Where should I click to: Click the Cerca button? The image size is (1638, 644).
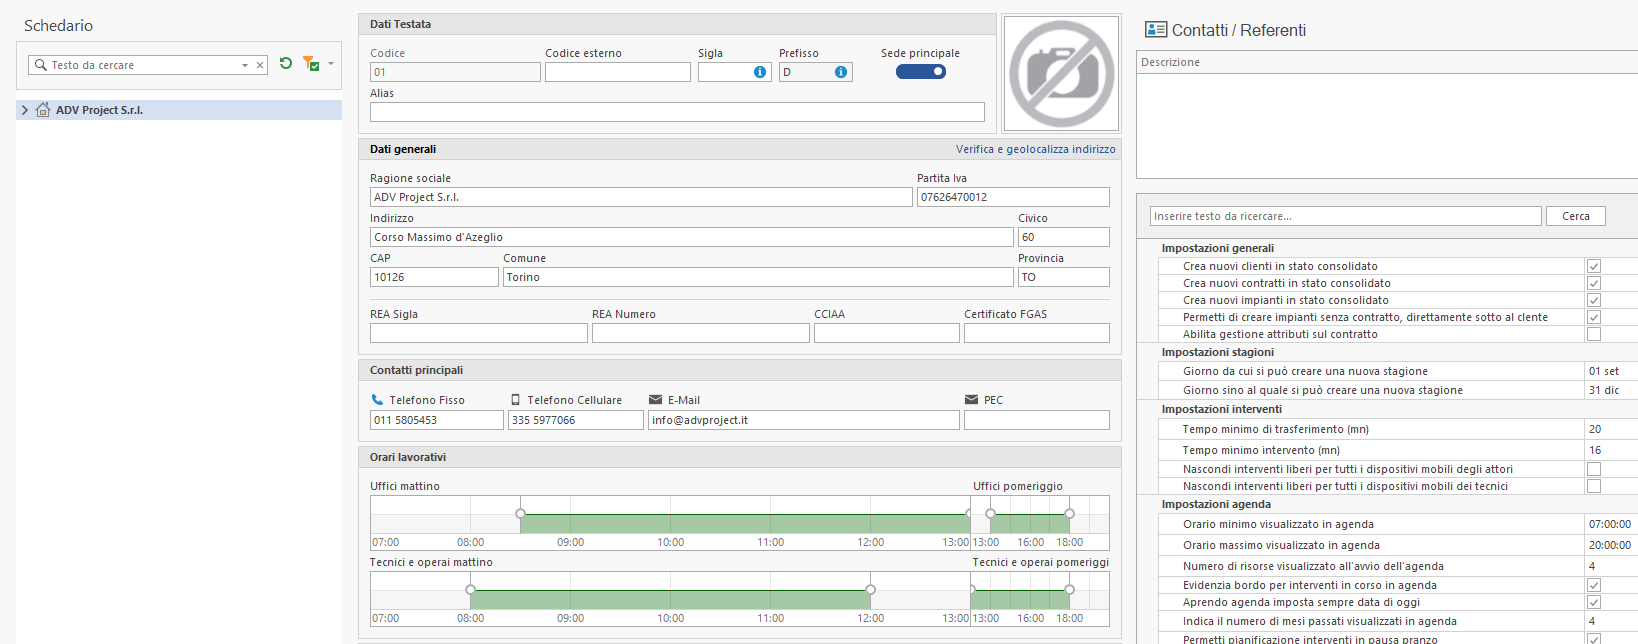pyautogui.click(x=1576, y=216)
